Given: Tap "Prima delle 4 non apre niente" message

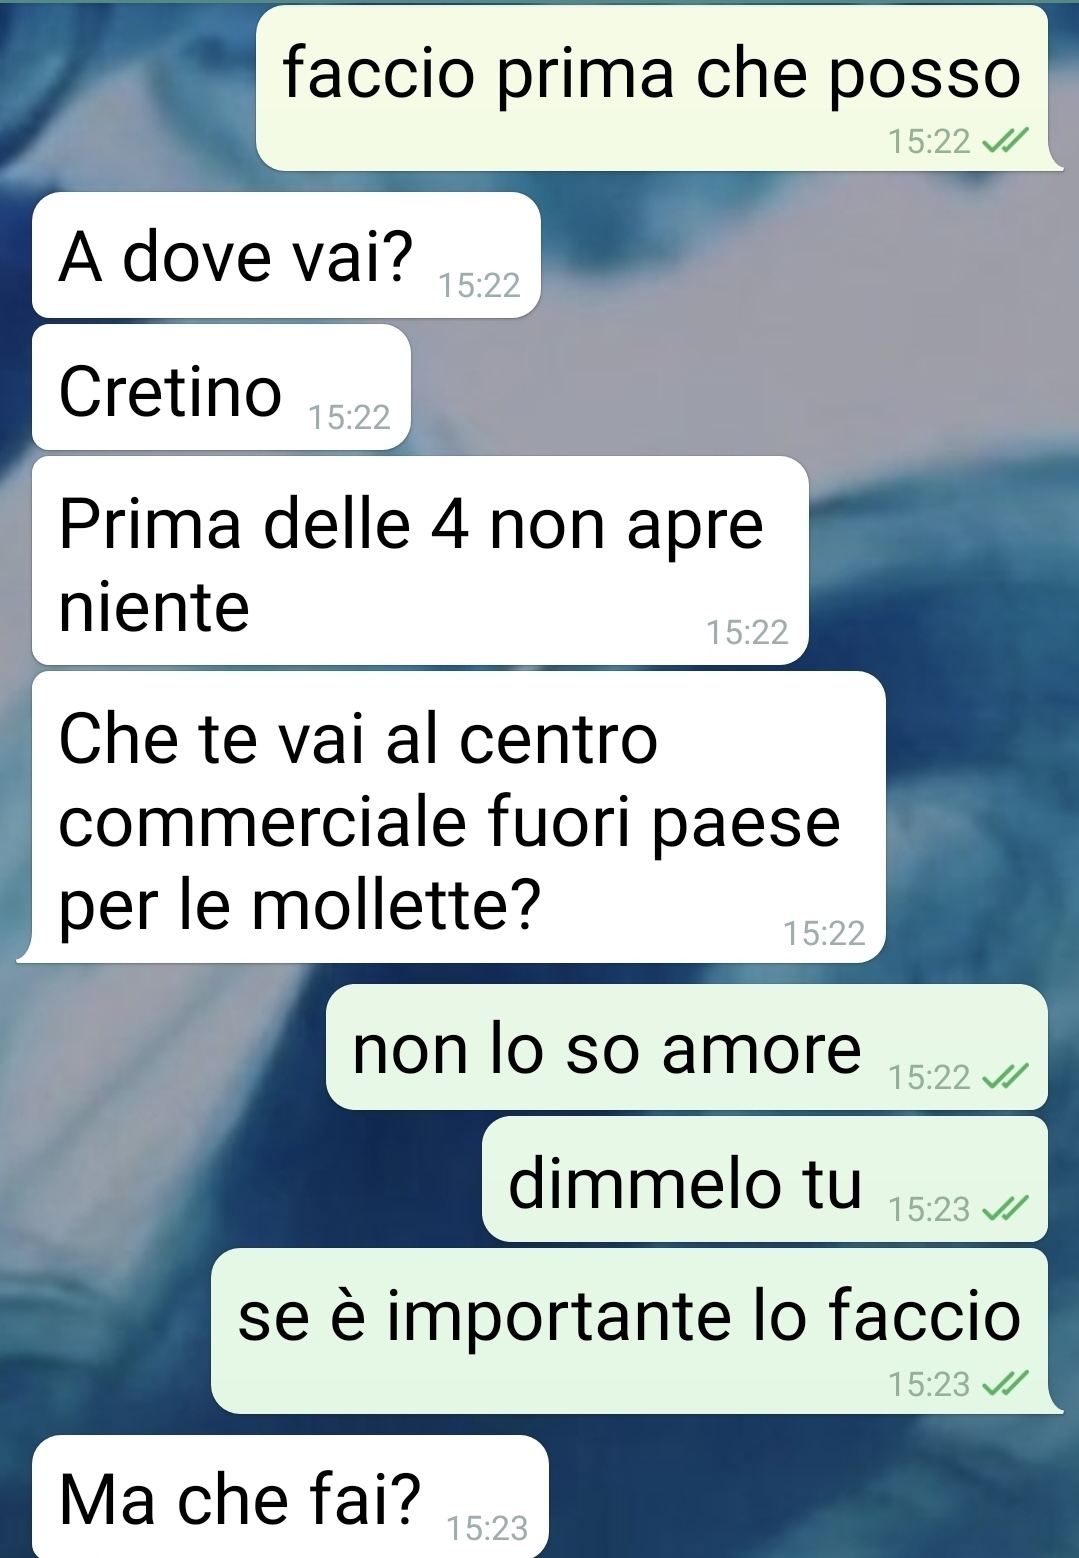Looking at the screenshot, I should (x=420, y=560).
